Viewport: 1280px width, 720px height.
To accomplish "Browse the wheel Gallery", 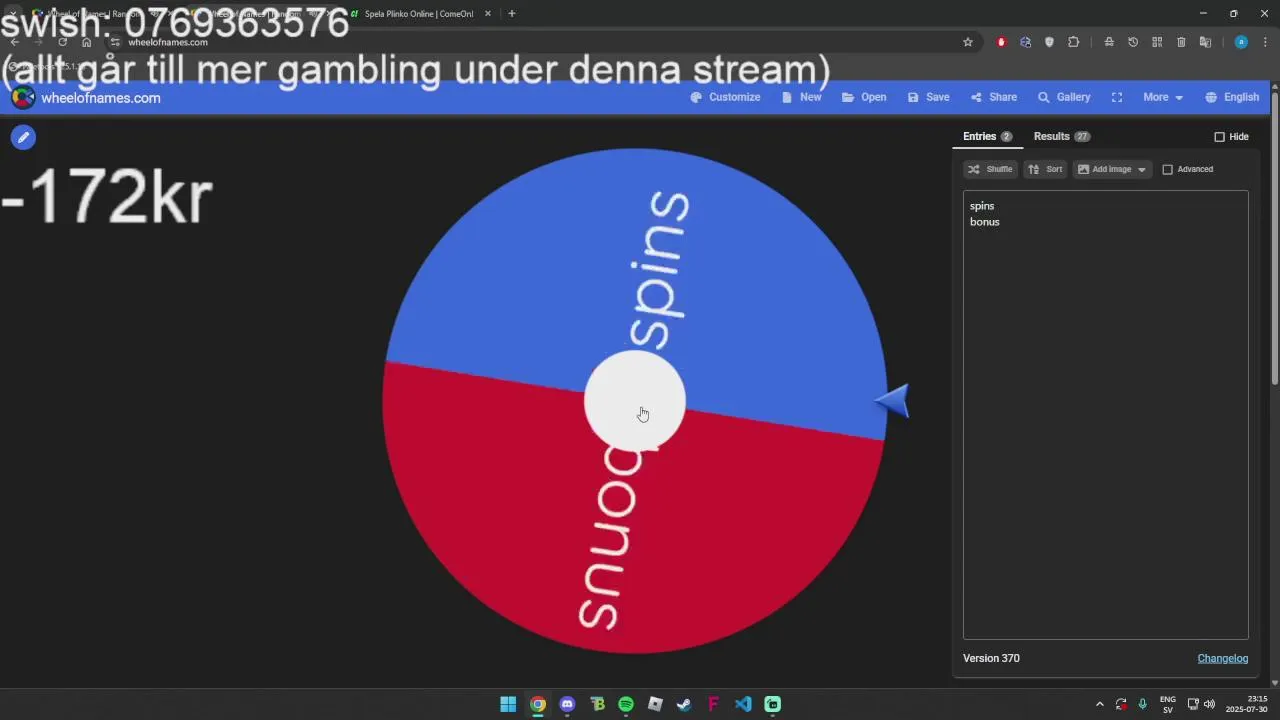I will 1064,97.
